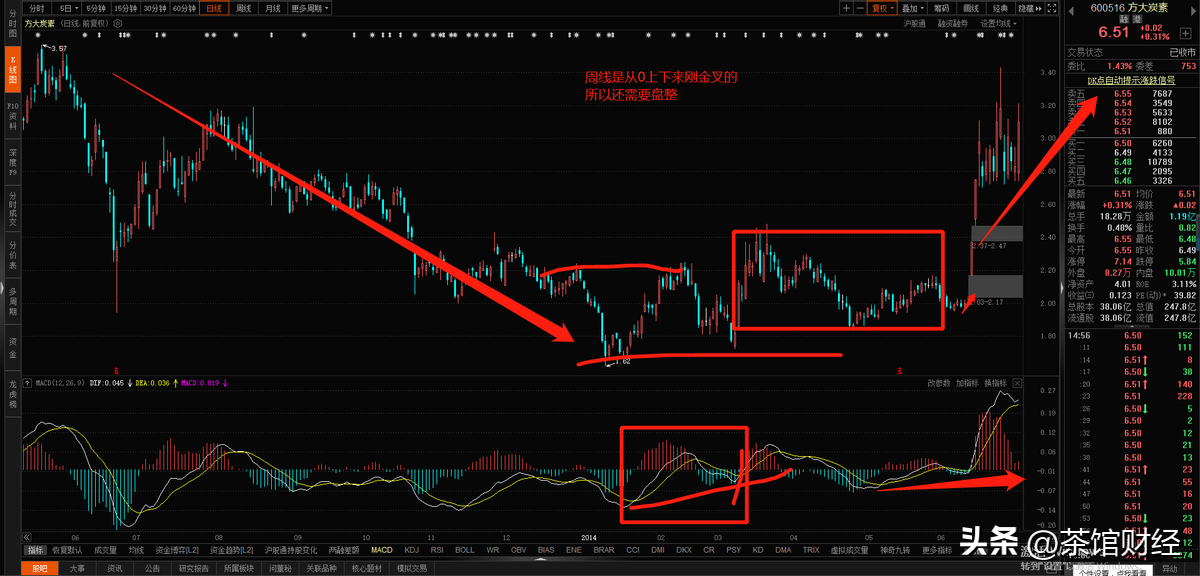Zoom in chart with plus button
Image resolution: width=1200 pixels, height=576 pixels.
[846, 7]
